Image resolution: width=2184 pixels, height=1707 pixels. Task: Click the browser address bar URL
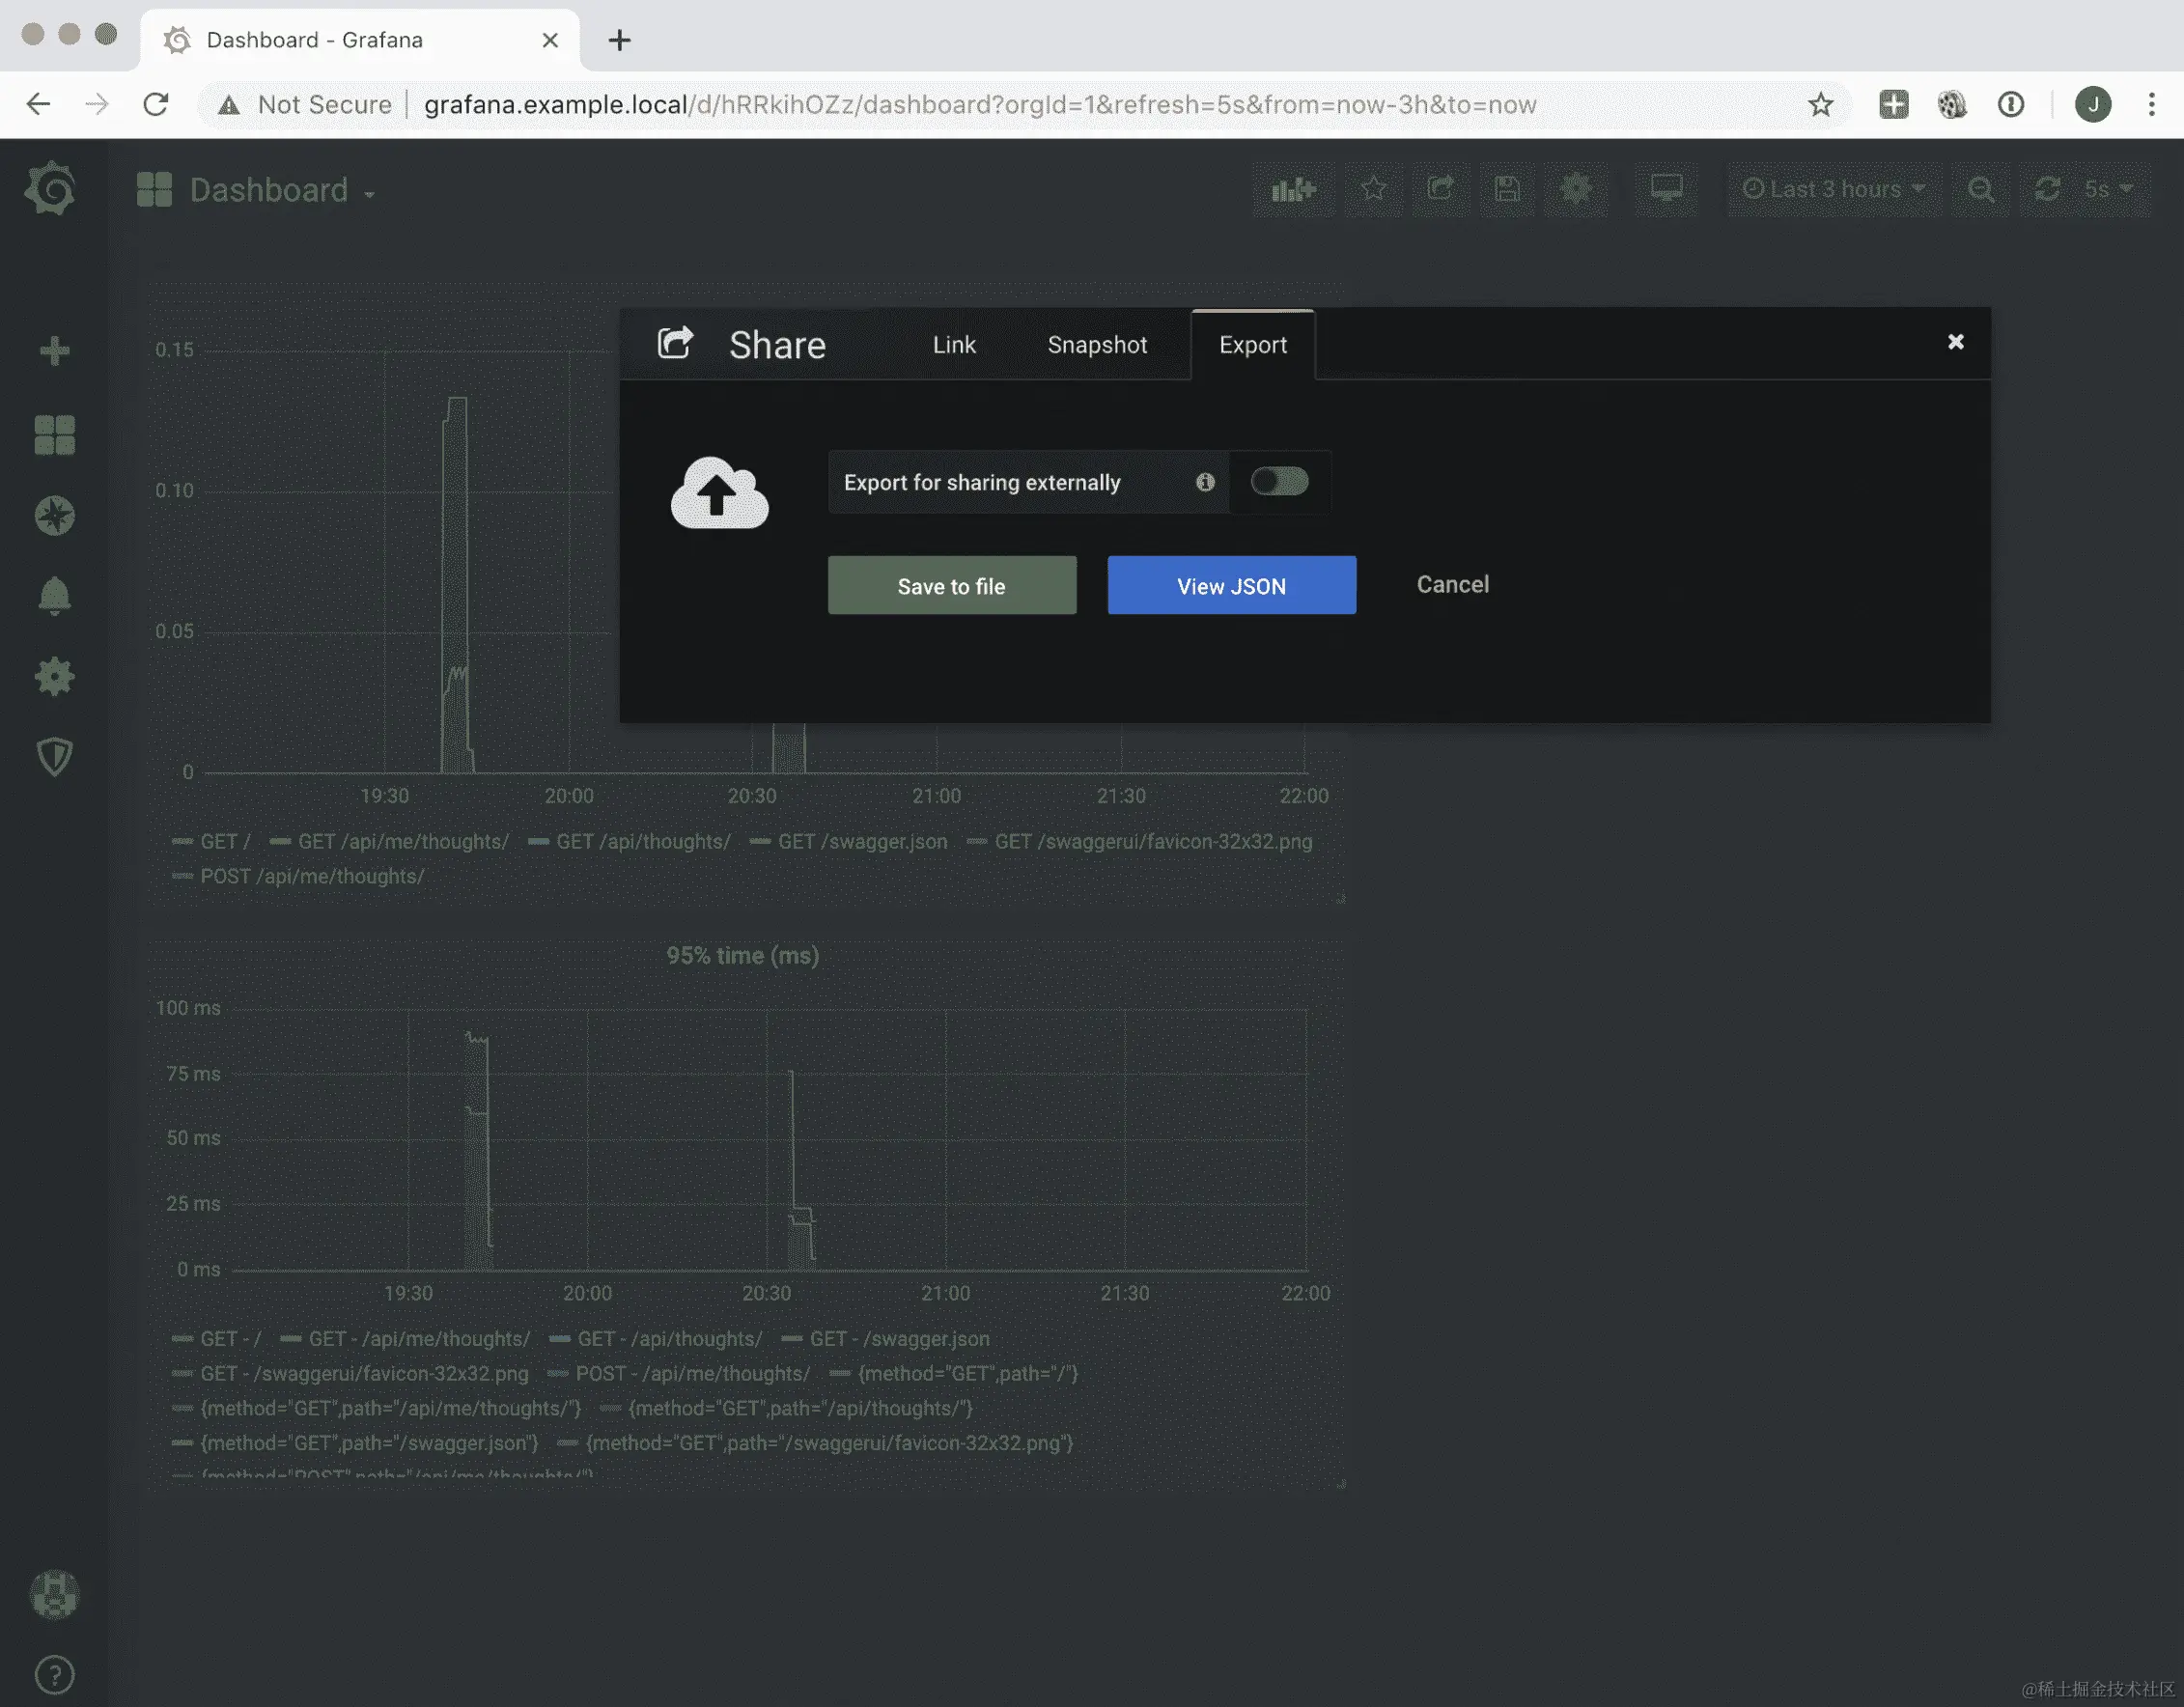979,104
